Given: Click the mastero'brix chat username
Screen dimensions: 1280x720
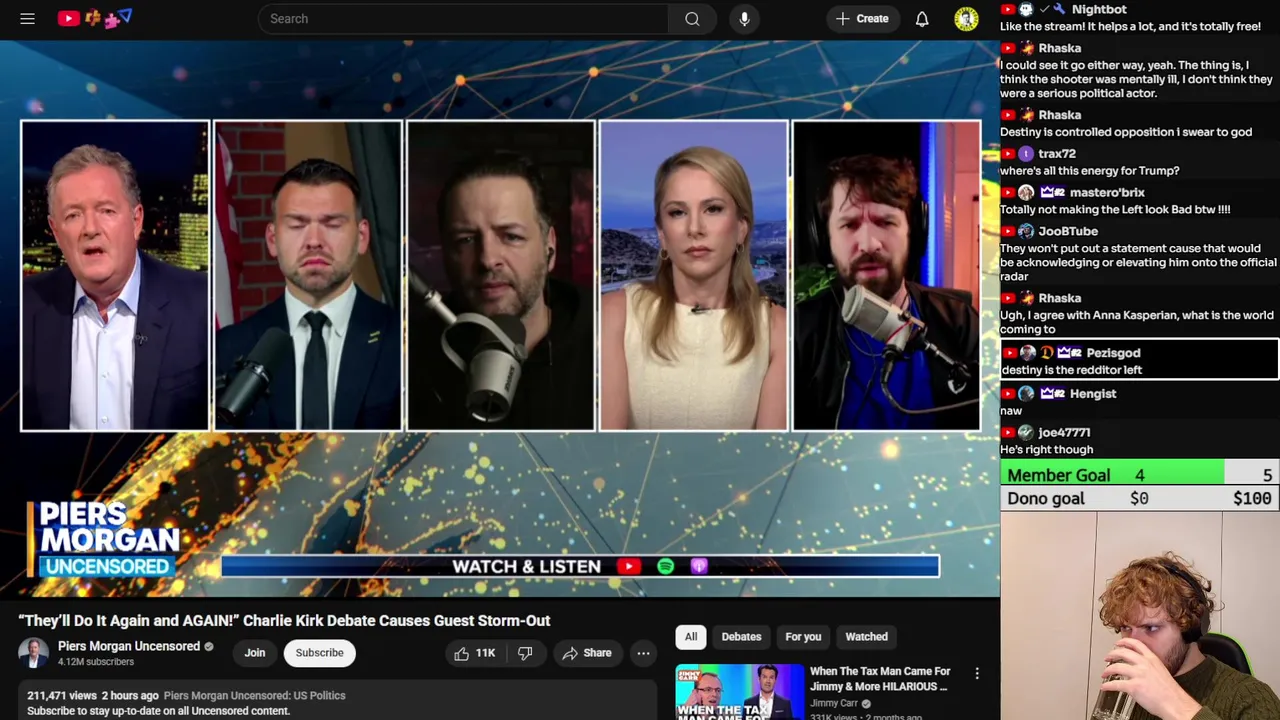Looking at the screenshot, I should (1106, 193).
